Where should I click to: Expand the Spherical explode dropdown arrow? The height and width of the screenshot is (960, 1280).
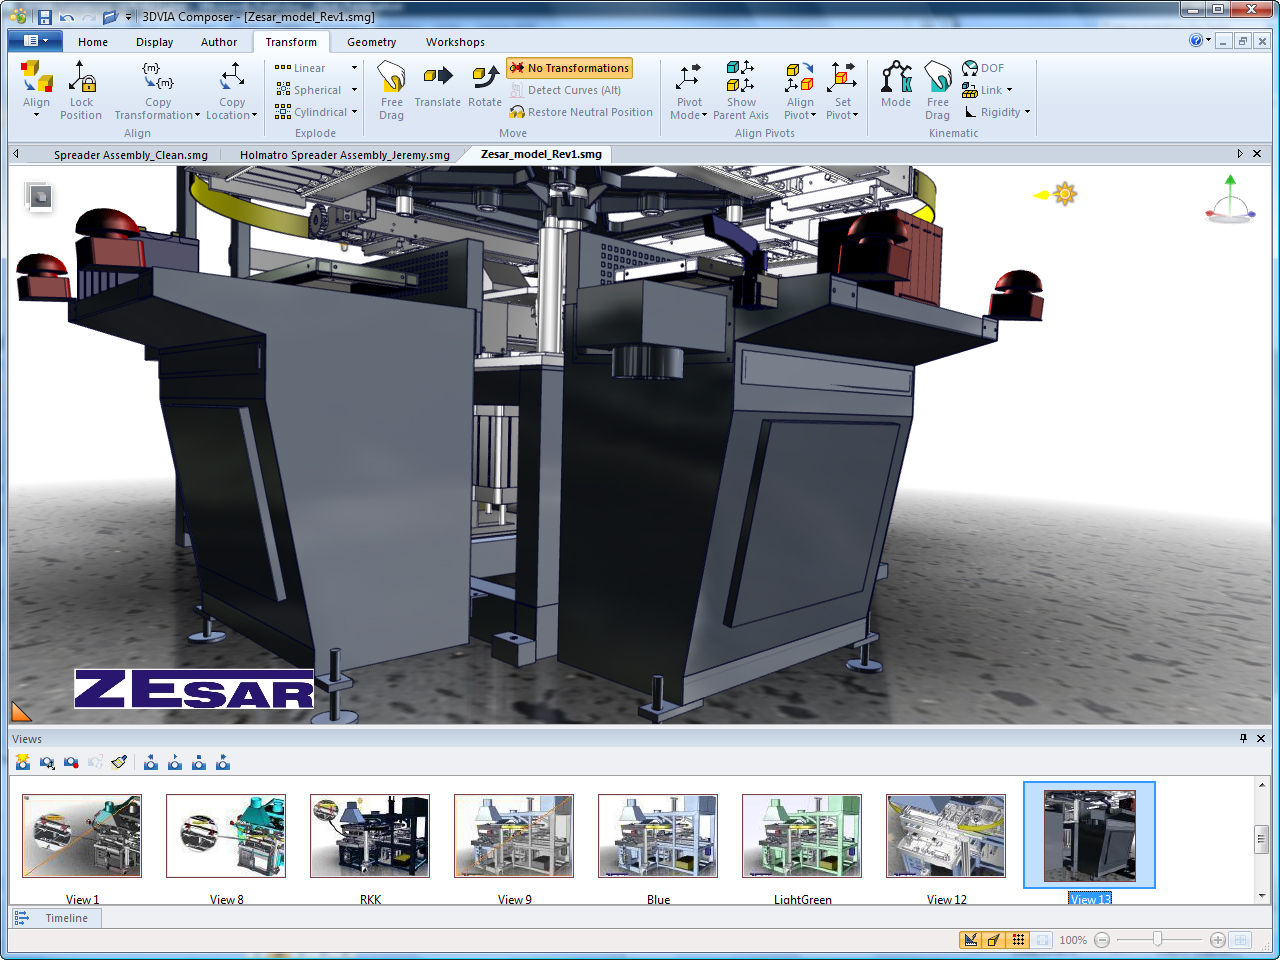coord(354,90)
